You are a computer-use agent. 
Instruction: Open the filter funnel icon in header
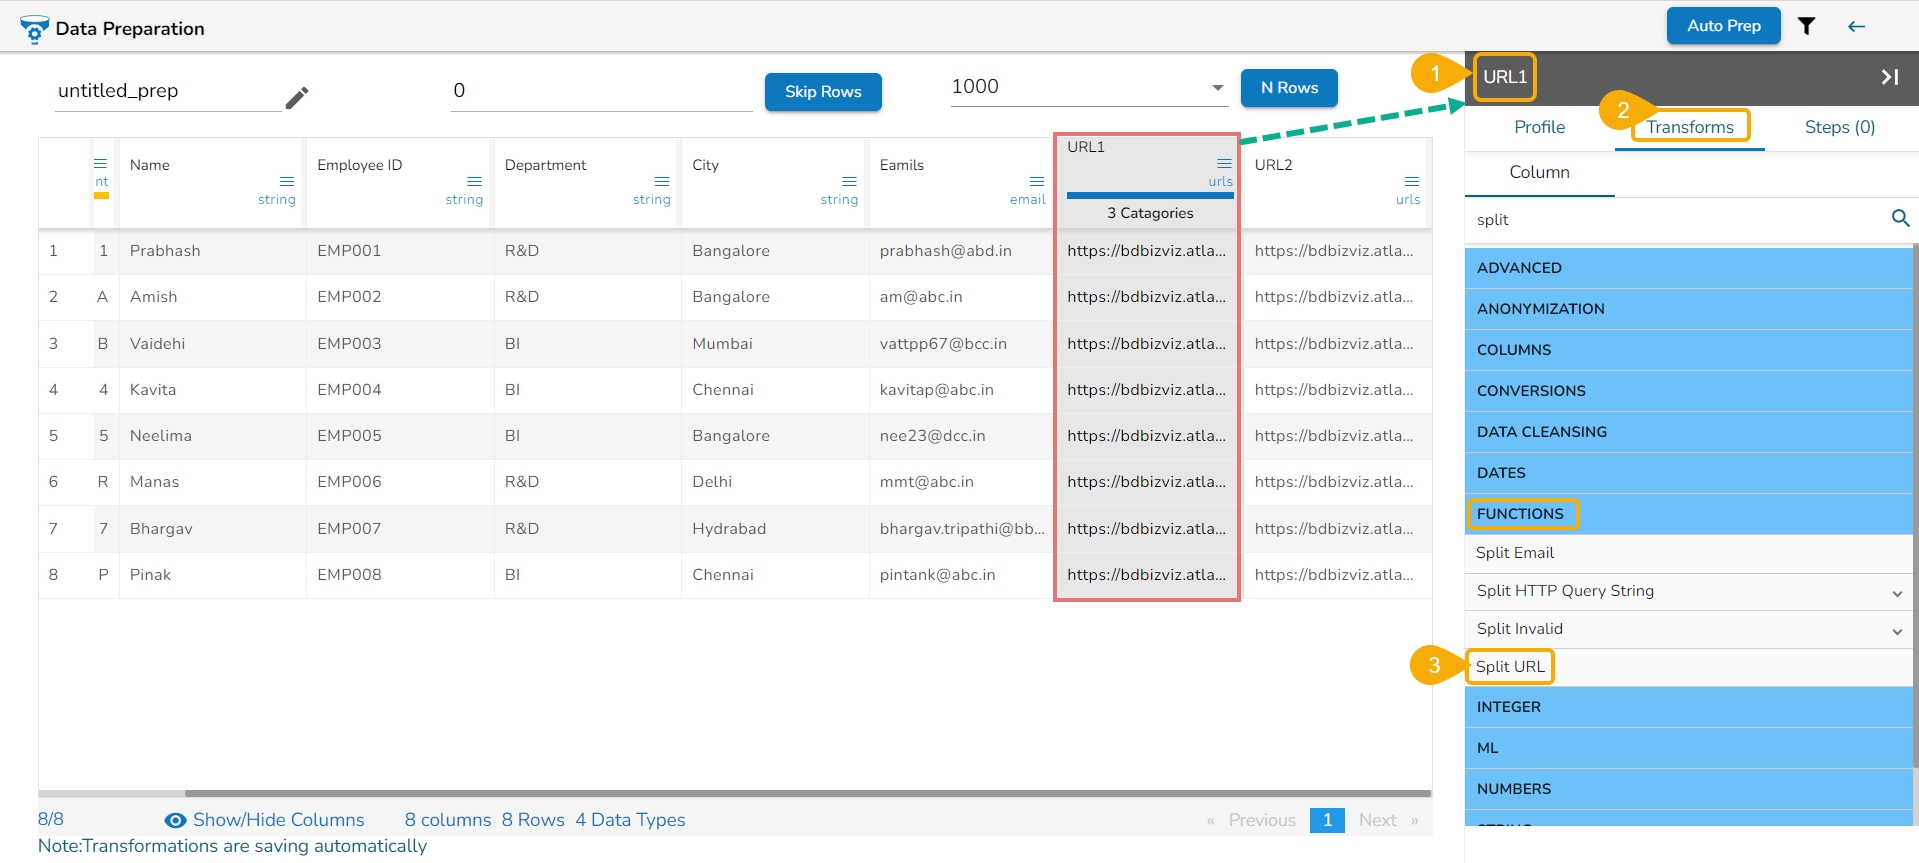pos(1806,26)
